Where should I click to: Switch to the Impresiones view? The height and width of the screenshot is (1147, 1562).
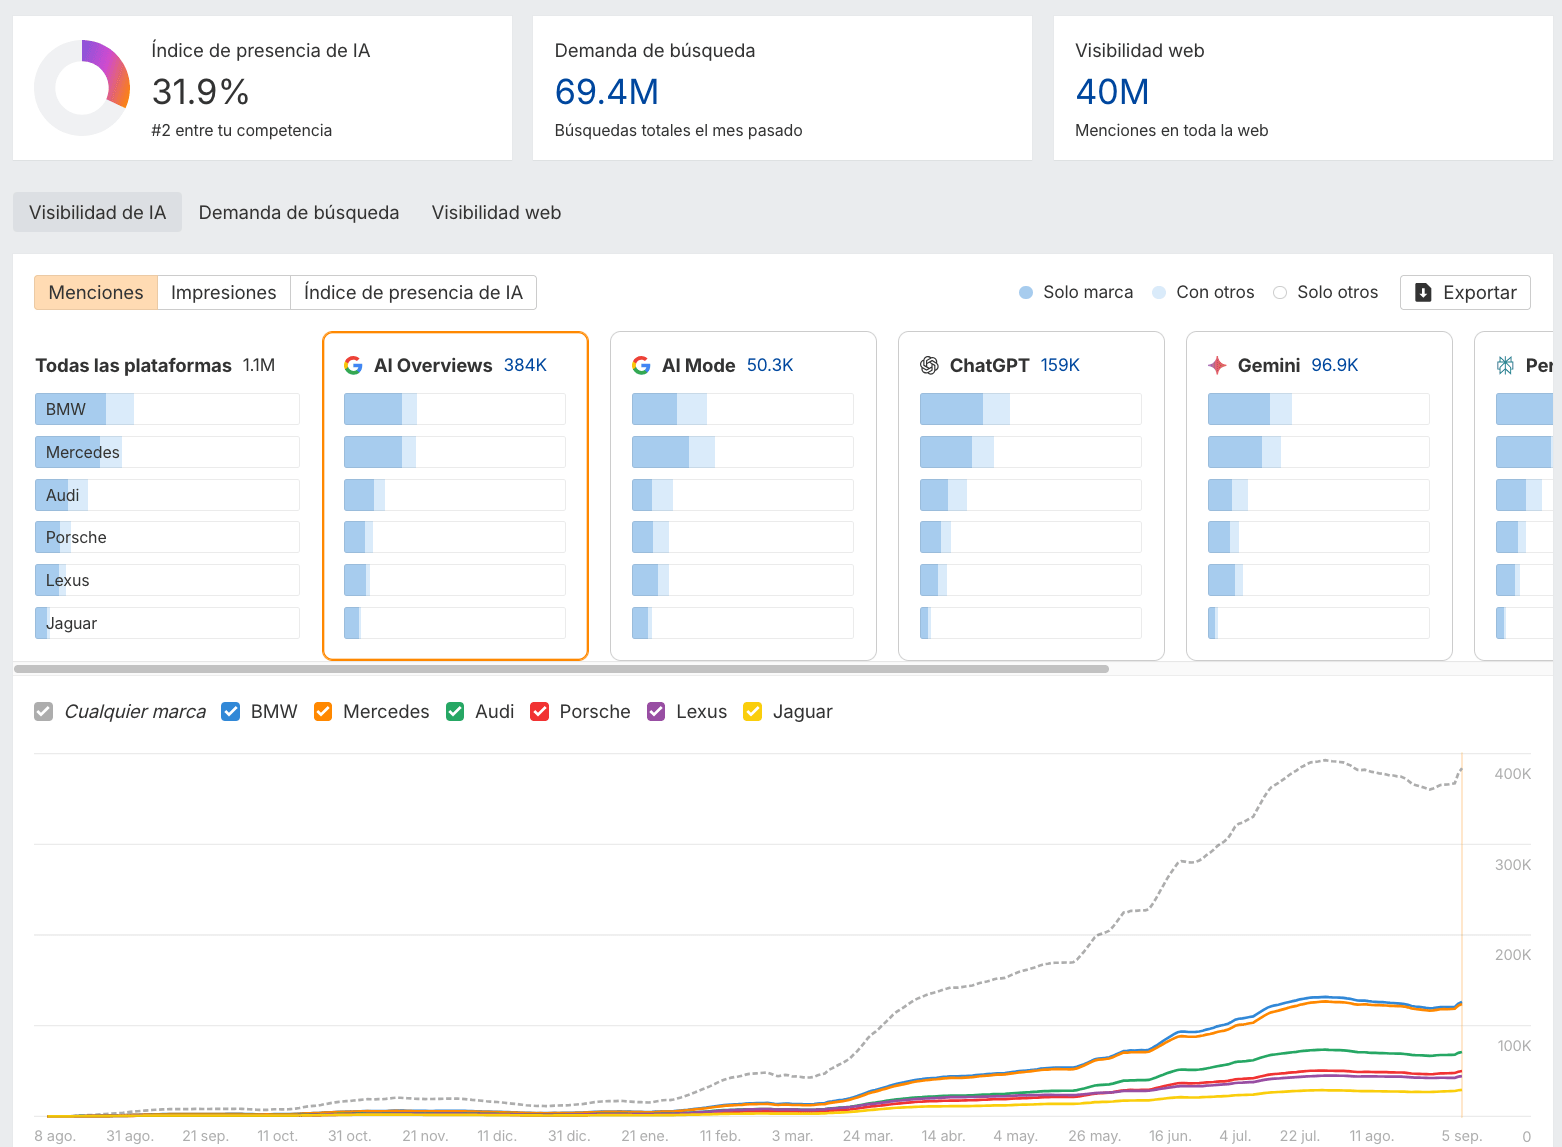[223, 292]
